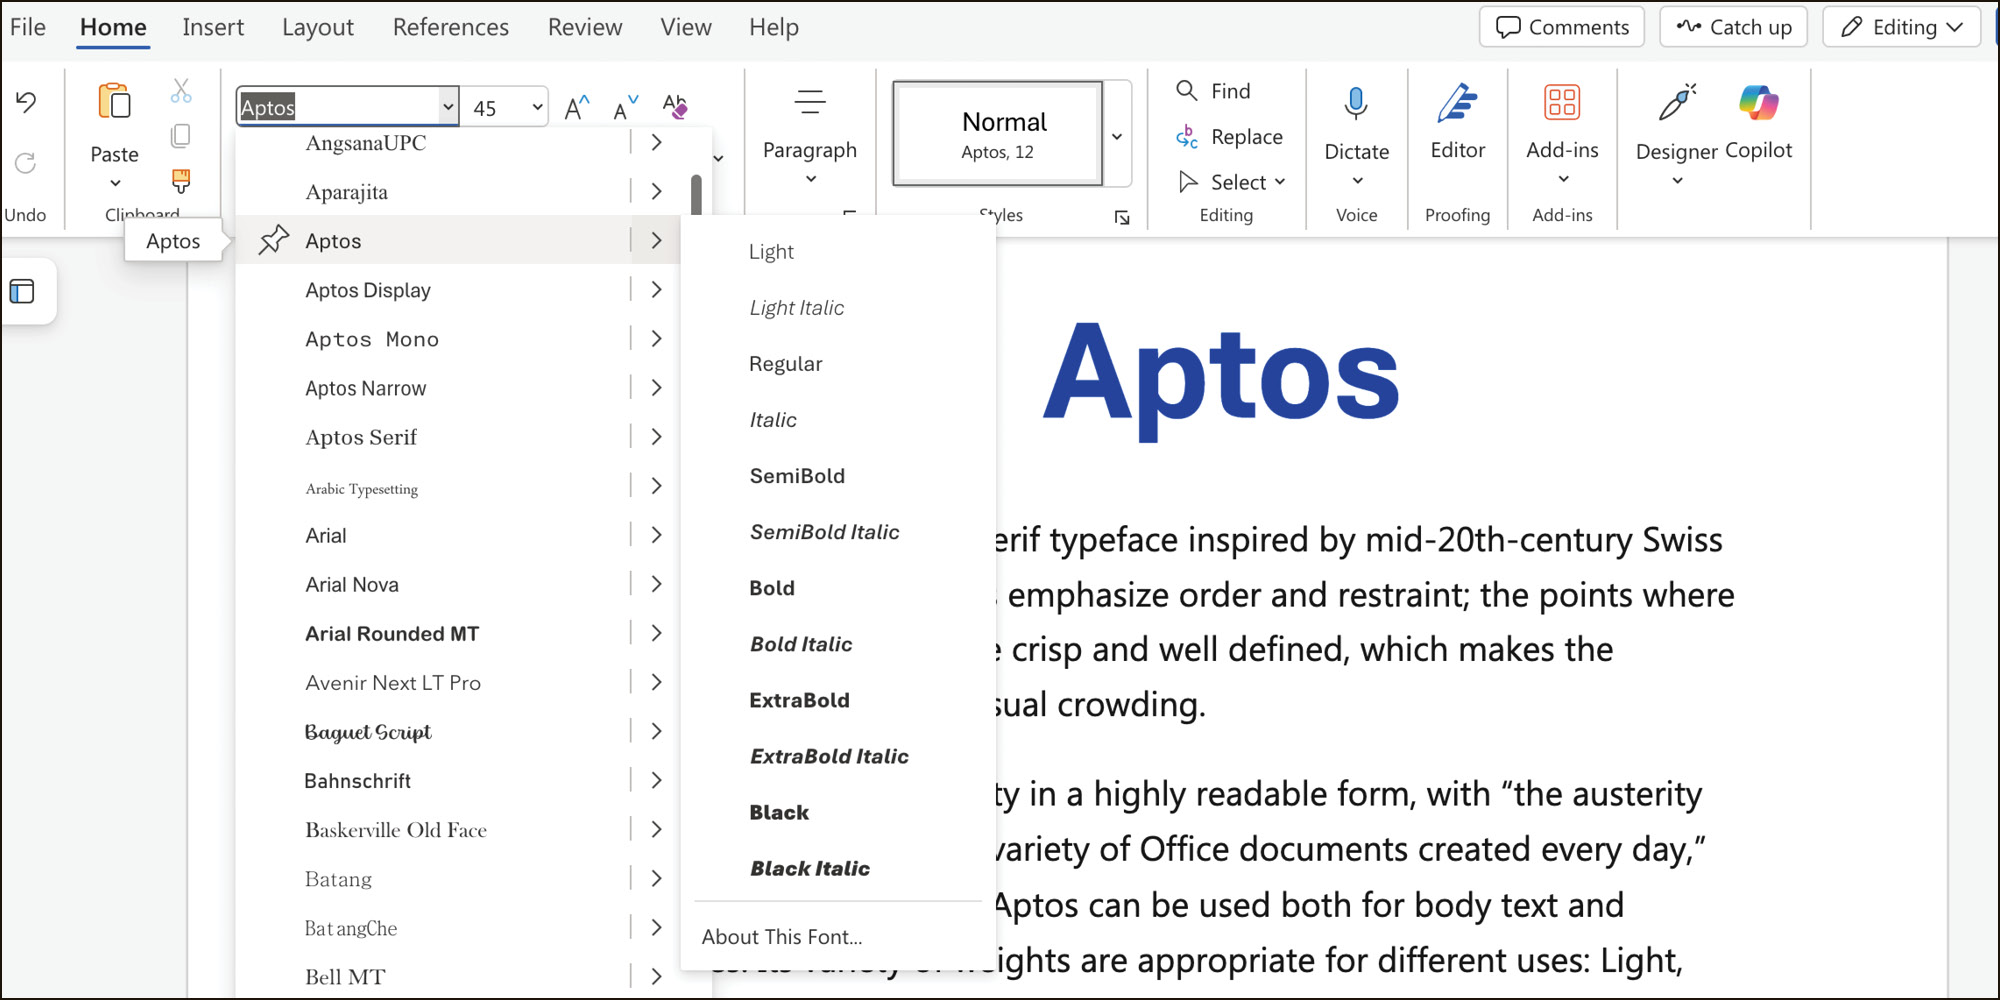Expand the Styles gallery arrow
The height and width of the screenshot is (1000, 2000).
click(x=1117, y=135)
